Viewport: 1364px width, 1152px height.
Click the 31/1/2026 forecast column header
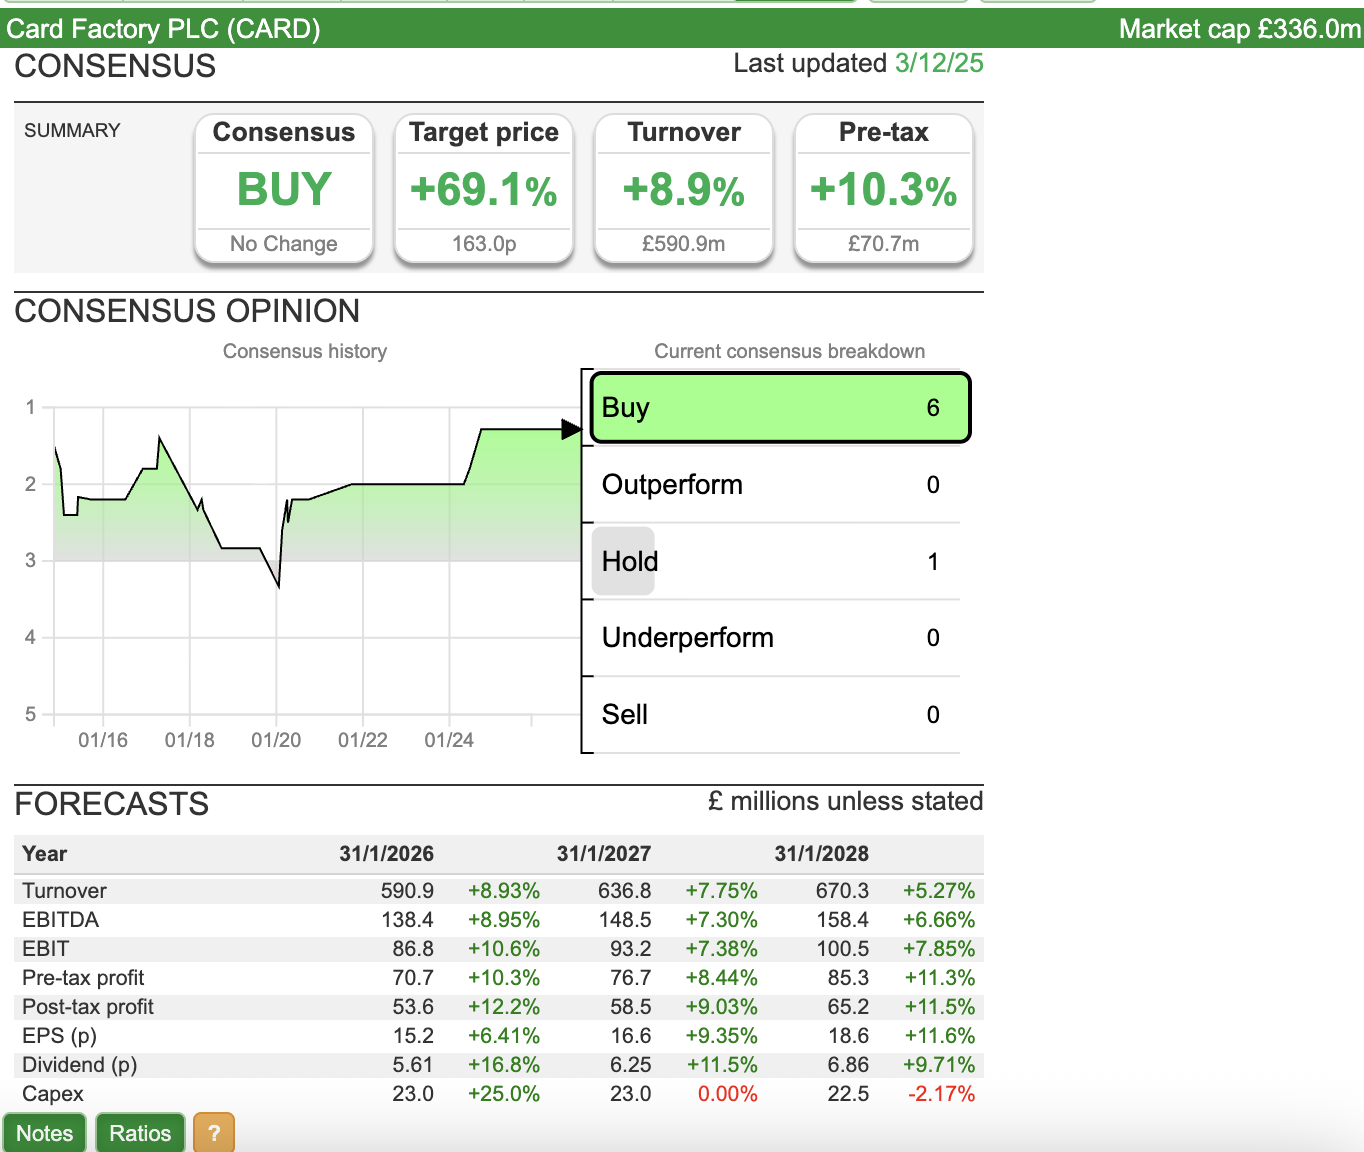pyautogui.click(x=386, y=854)
